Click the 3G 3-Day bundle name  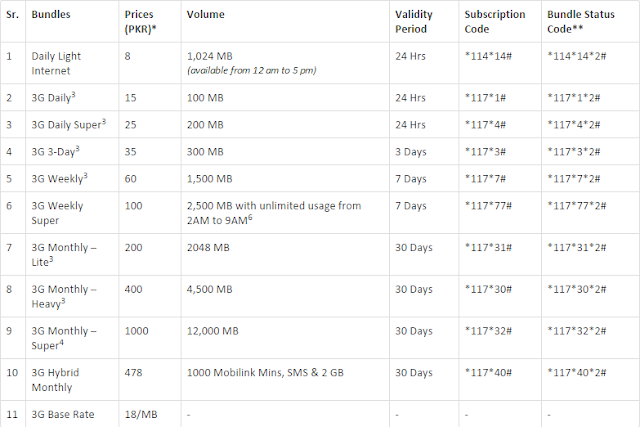point(56,151)
